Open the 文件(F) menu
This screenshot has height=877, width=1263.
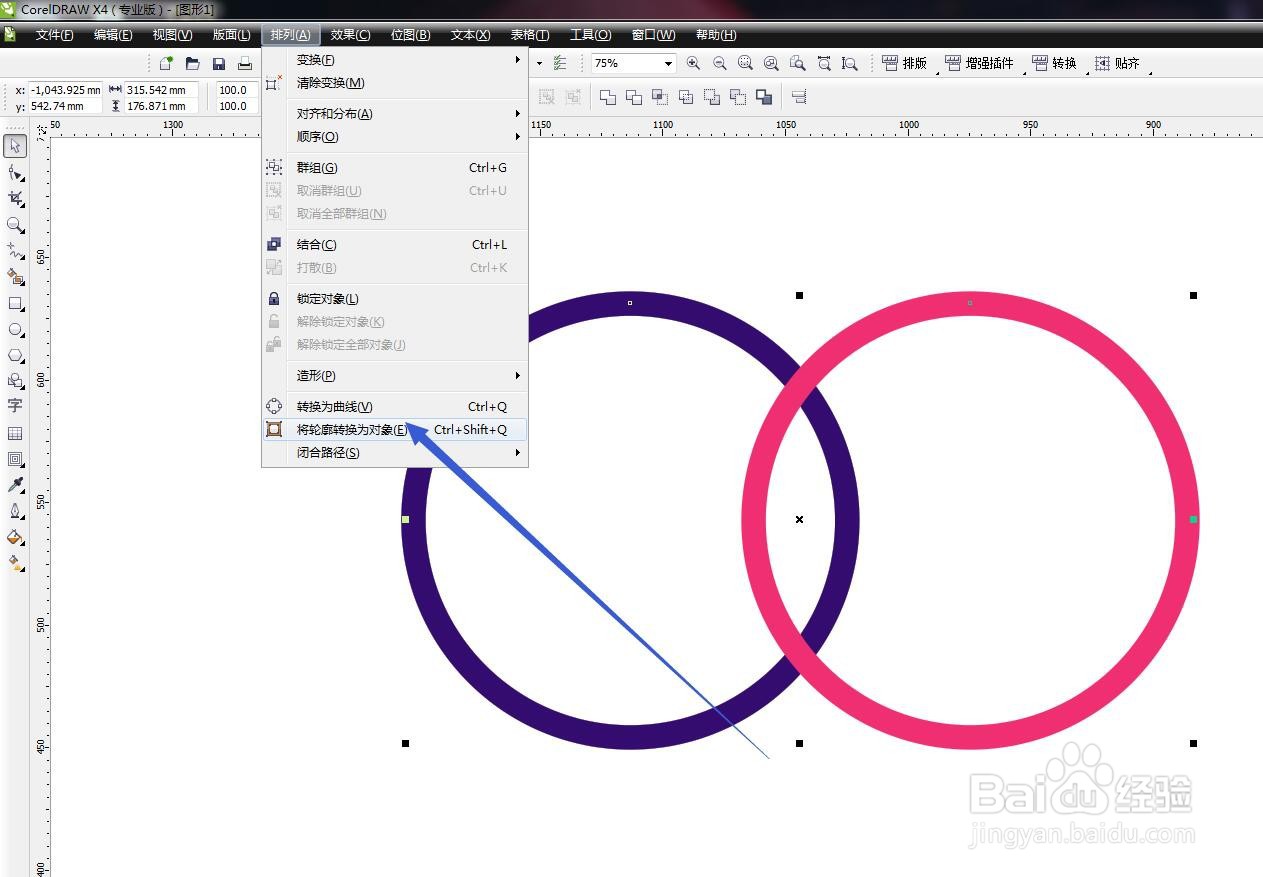click(54, 35)
